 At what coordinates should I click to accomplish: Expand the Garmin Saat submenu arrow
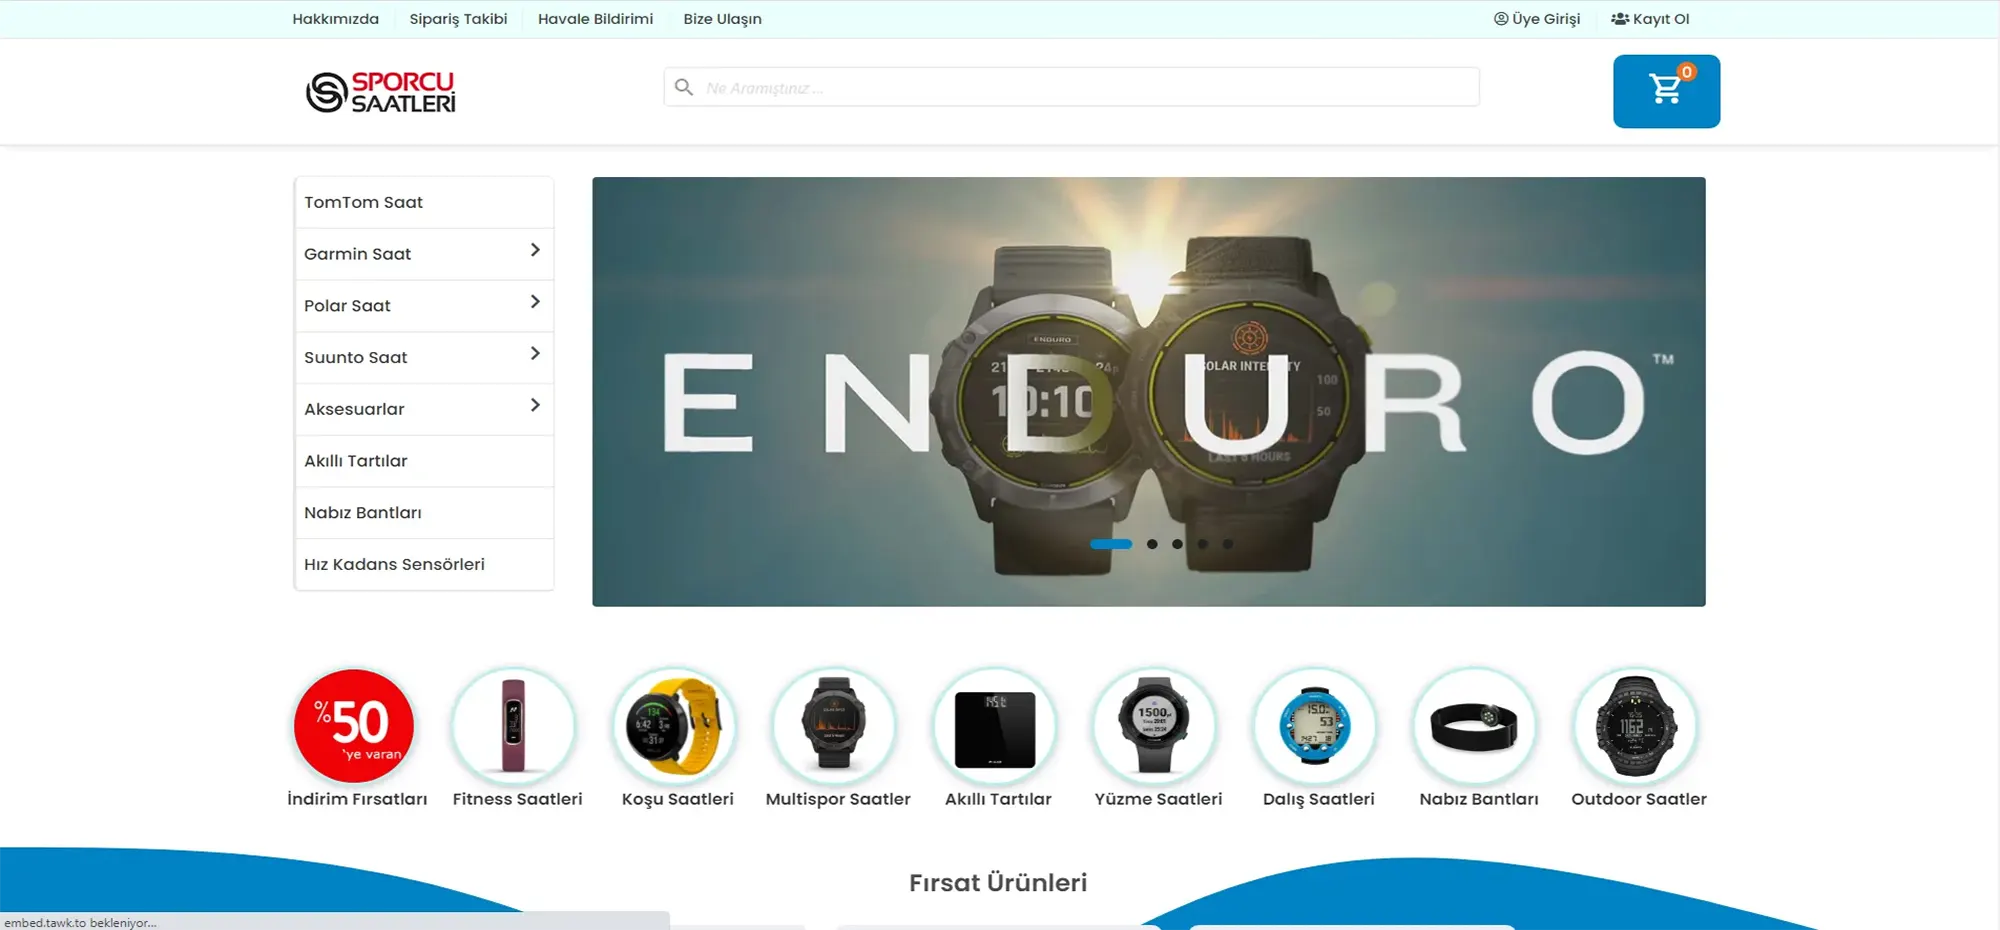pos(535,250)
